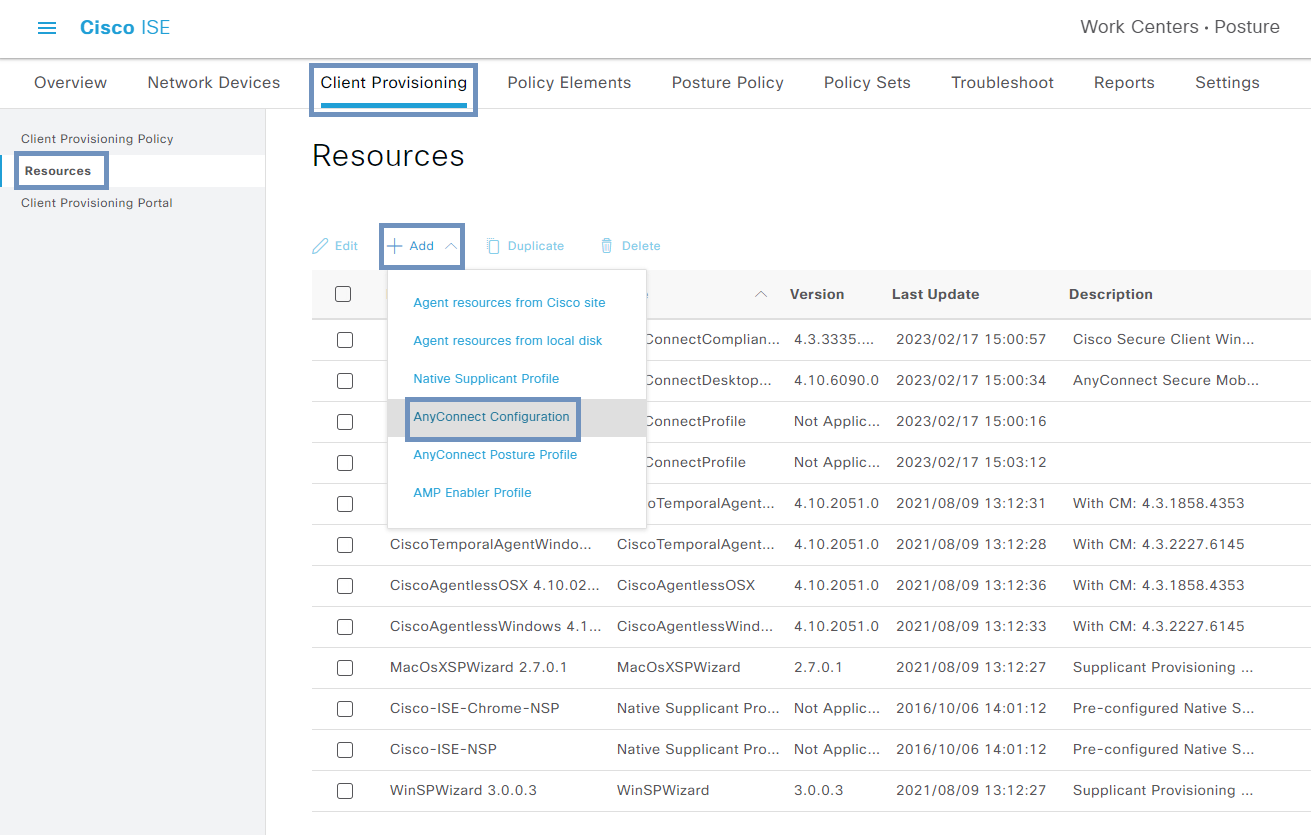The image size is (1311, 835).
Task: Collapse the Add dropdown chevron
Action: (451, 246)
